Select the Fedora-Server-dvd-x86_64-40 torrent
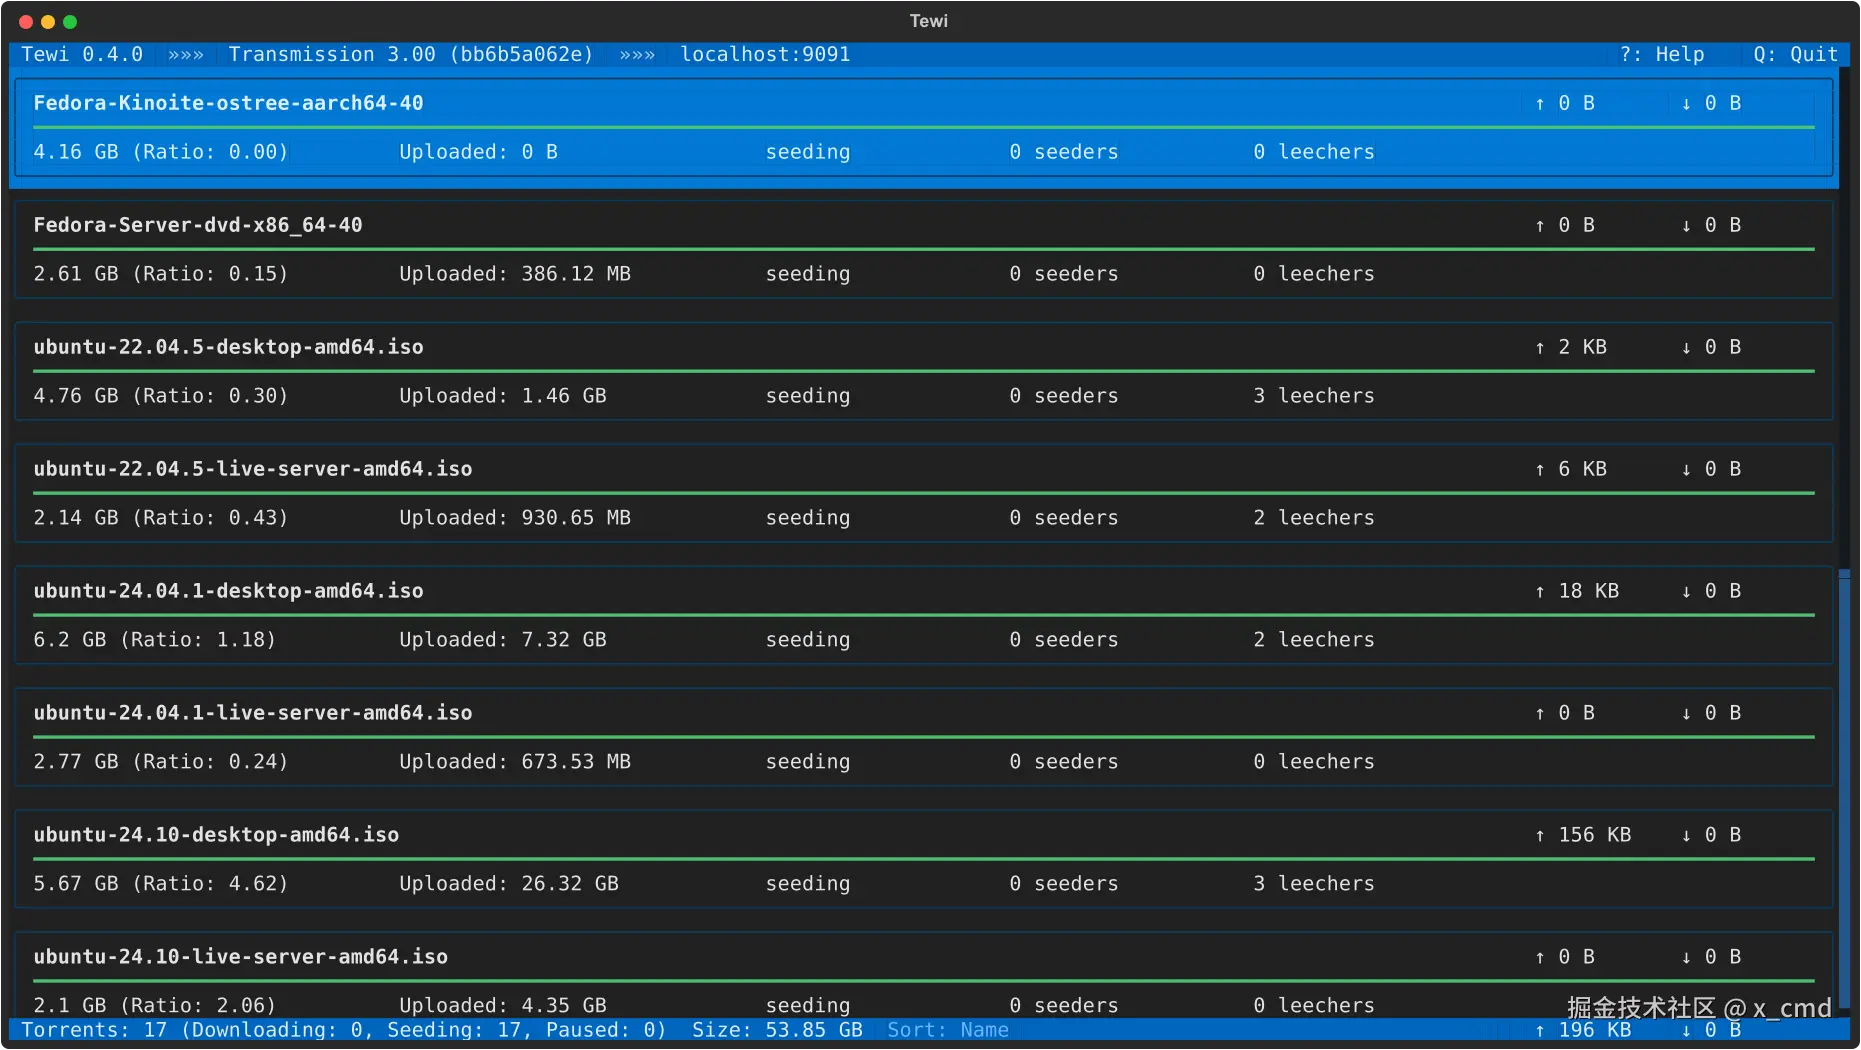The height and width of the screenshot is (1050, 1861). (x=924, y=249)
